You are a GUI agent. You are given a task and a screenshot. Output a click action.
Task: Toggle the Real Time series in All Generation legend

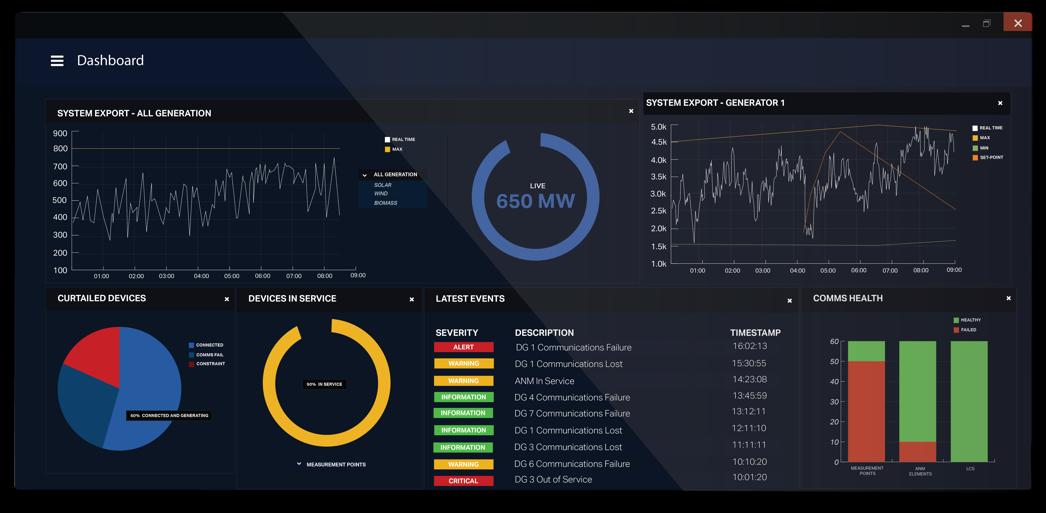(400, 139)
